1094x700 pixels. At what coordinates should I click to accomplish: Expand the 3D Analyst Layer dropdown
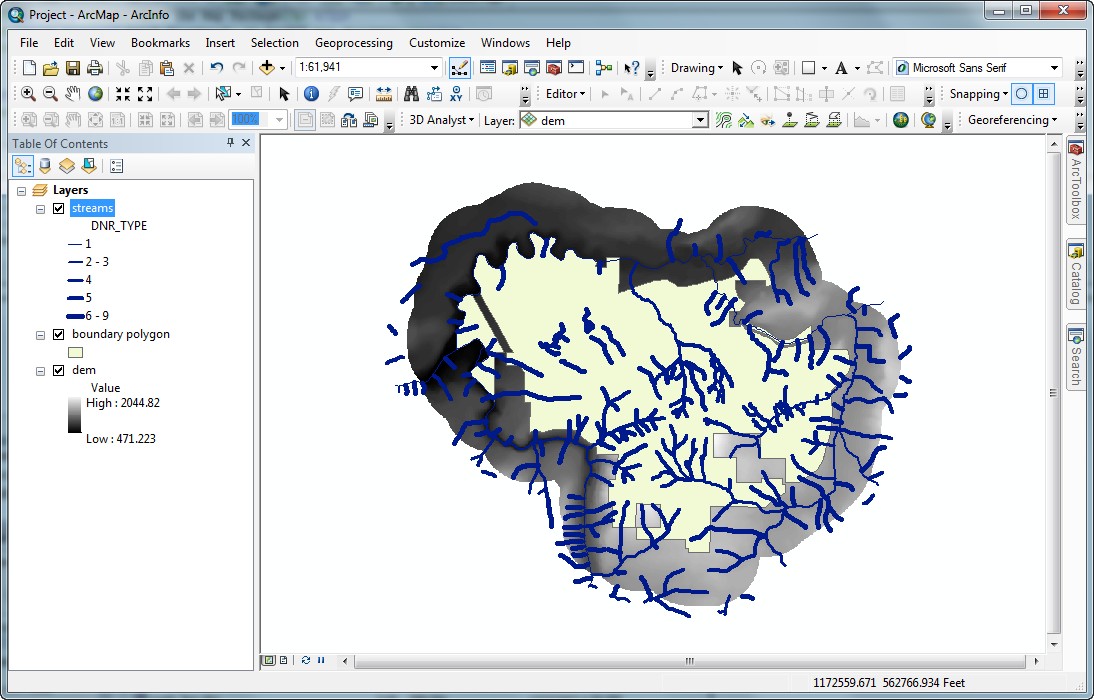(700, 120)
